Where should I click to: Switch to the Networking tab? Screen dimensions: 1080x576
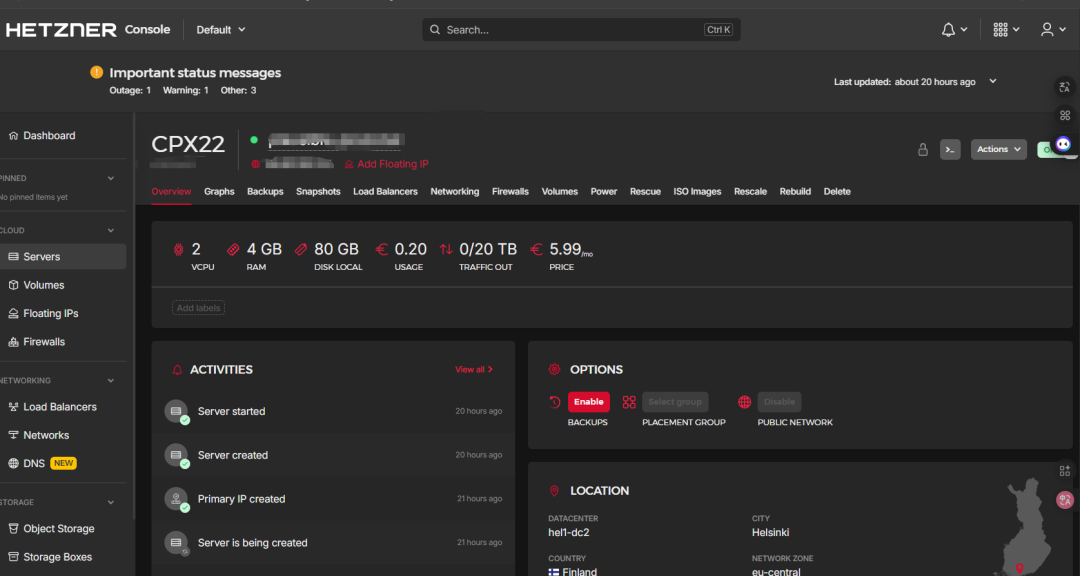click(x=455, y=192)
